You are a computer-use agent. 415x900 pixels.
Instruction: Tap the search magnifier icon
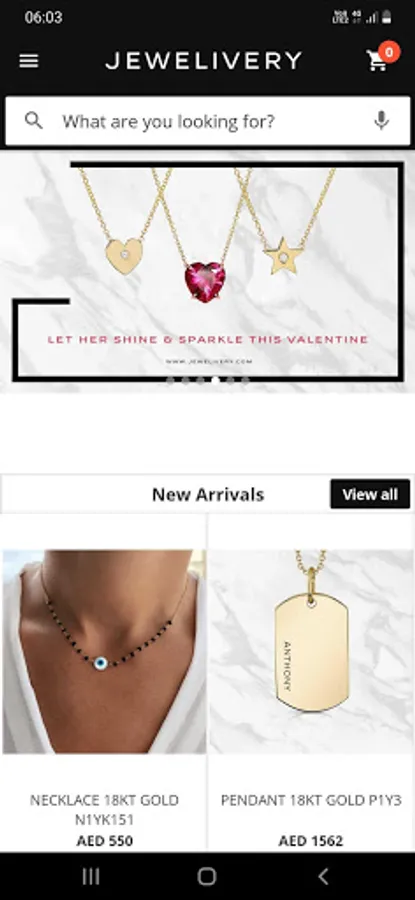tap(34, 121)
